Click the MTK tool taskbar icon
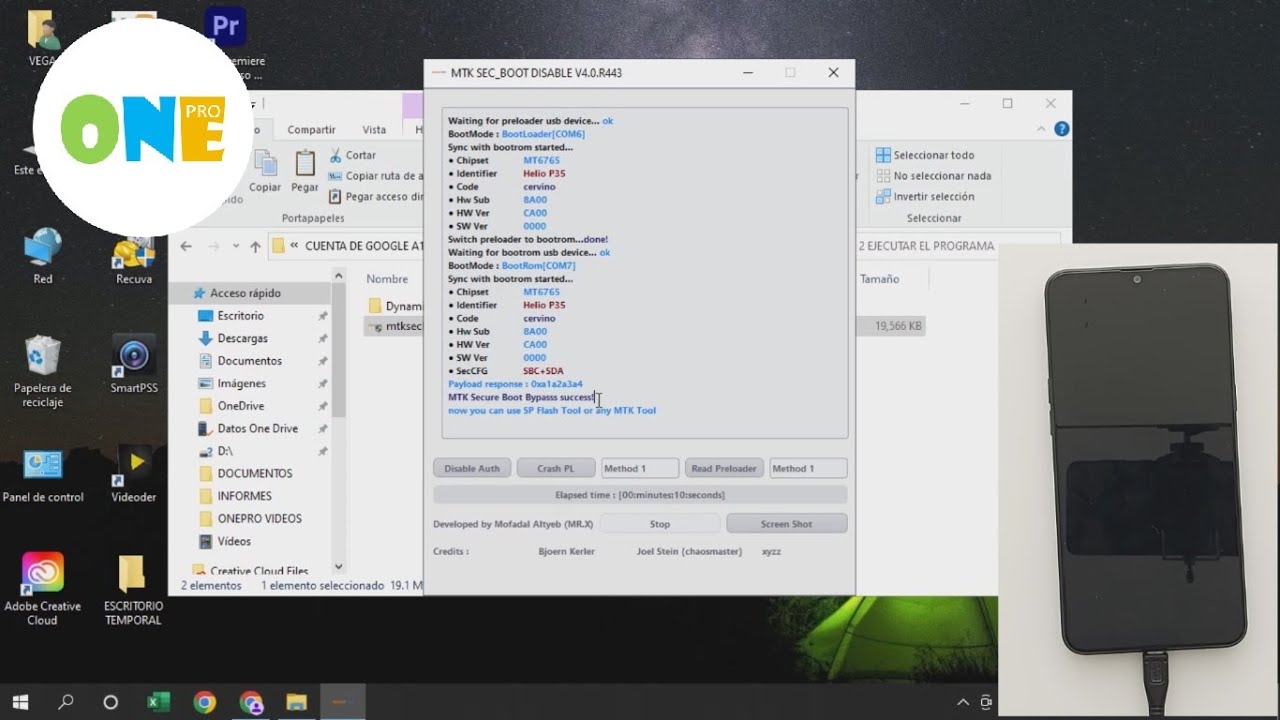Screen dimensions: 1280x720 point(342,702)
